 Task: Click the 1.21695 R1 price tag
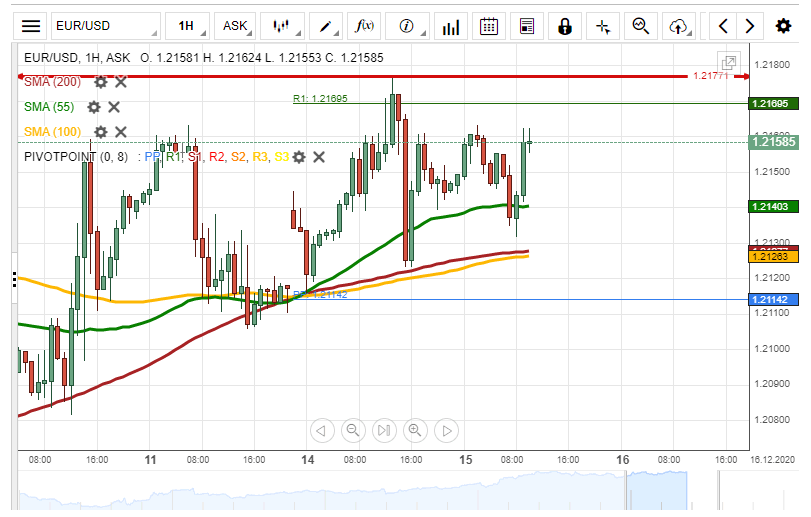point(774,103)
